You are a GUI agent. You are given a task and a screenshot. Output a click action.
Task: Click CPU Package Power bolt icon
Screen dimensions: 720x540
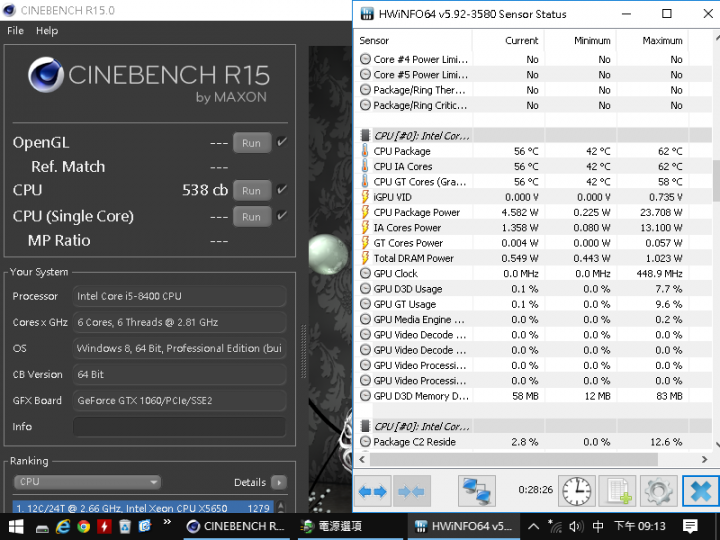pyautogui.click(x=365, y=212)
